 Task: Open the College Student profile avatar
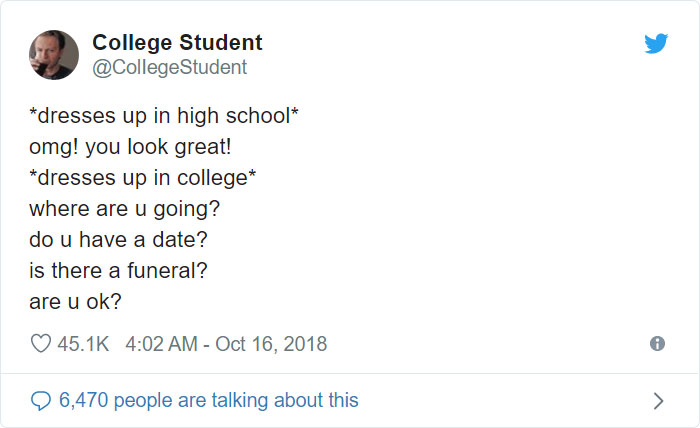point(54,54)
